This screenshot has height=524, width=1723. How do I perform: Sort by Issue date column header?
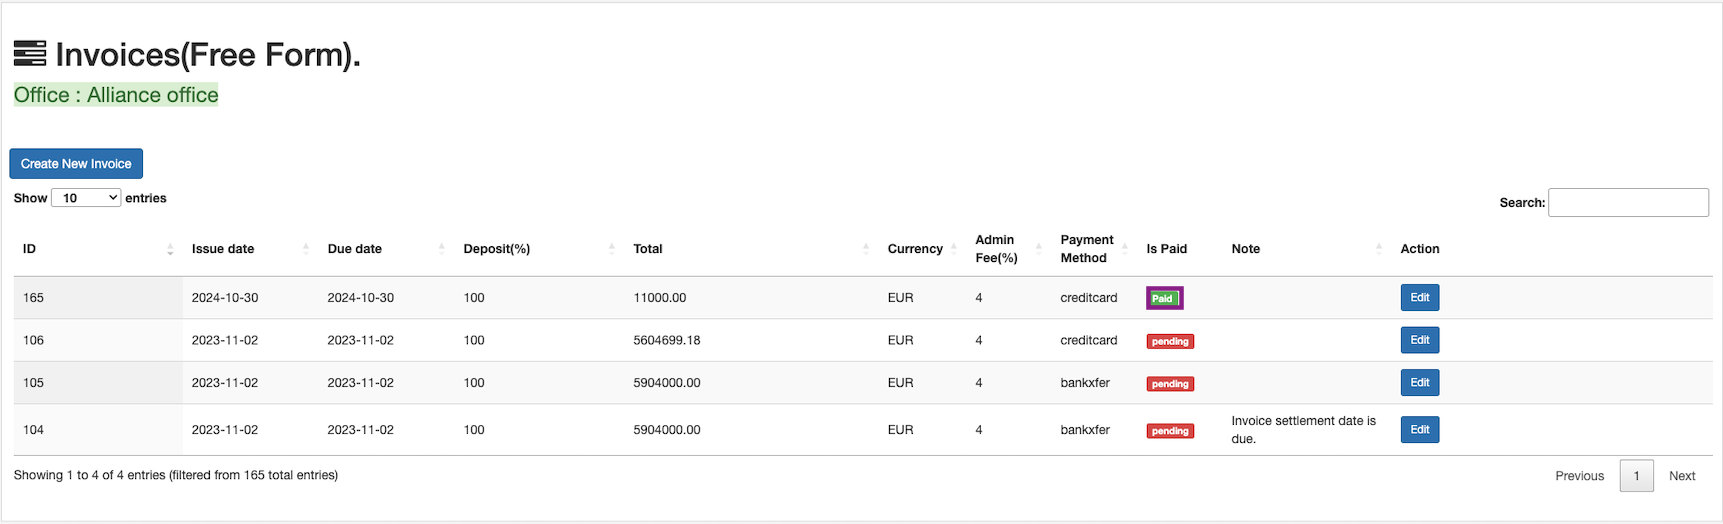pos(223,249)
